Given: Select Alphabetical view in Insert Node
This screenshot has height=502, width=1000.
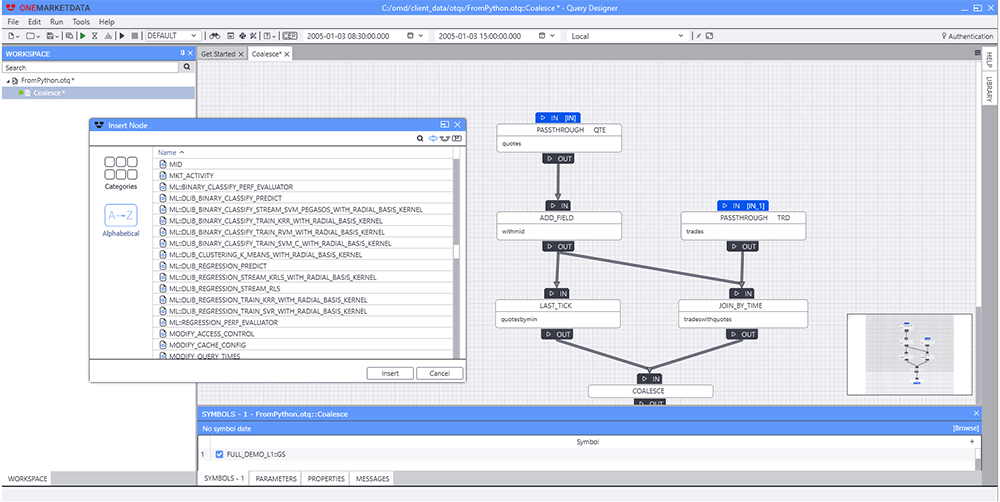Looking at the screenshot, I should click(x=121, y=220).
